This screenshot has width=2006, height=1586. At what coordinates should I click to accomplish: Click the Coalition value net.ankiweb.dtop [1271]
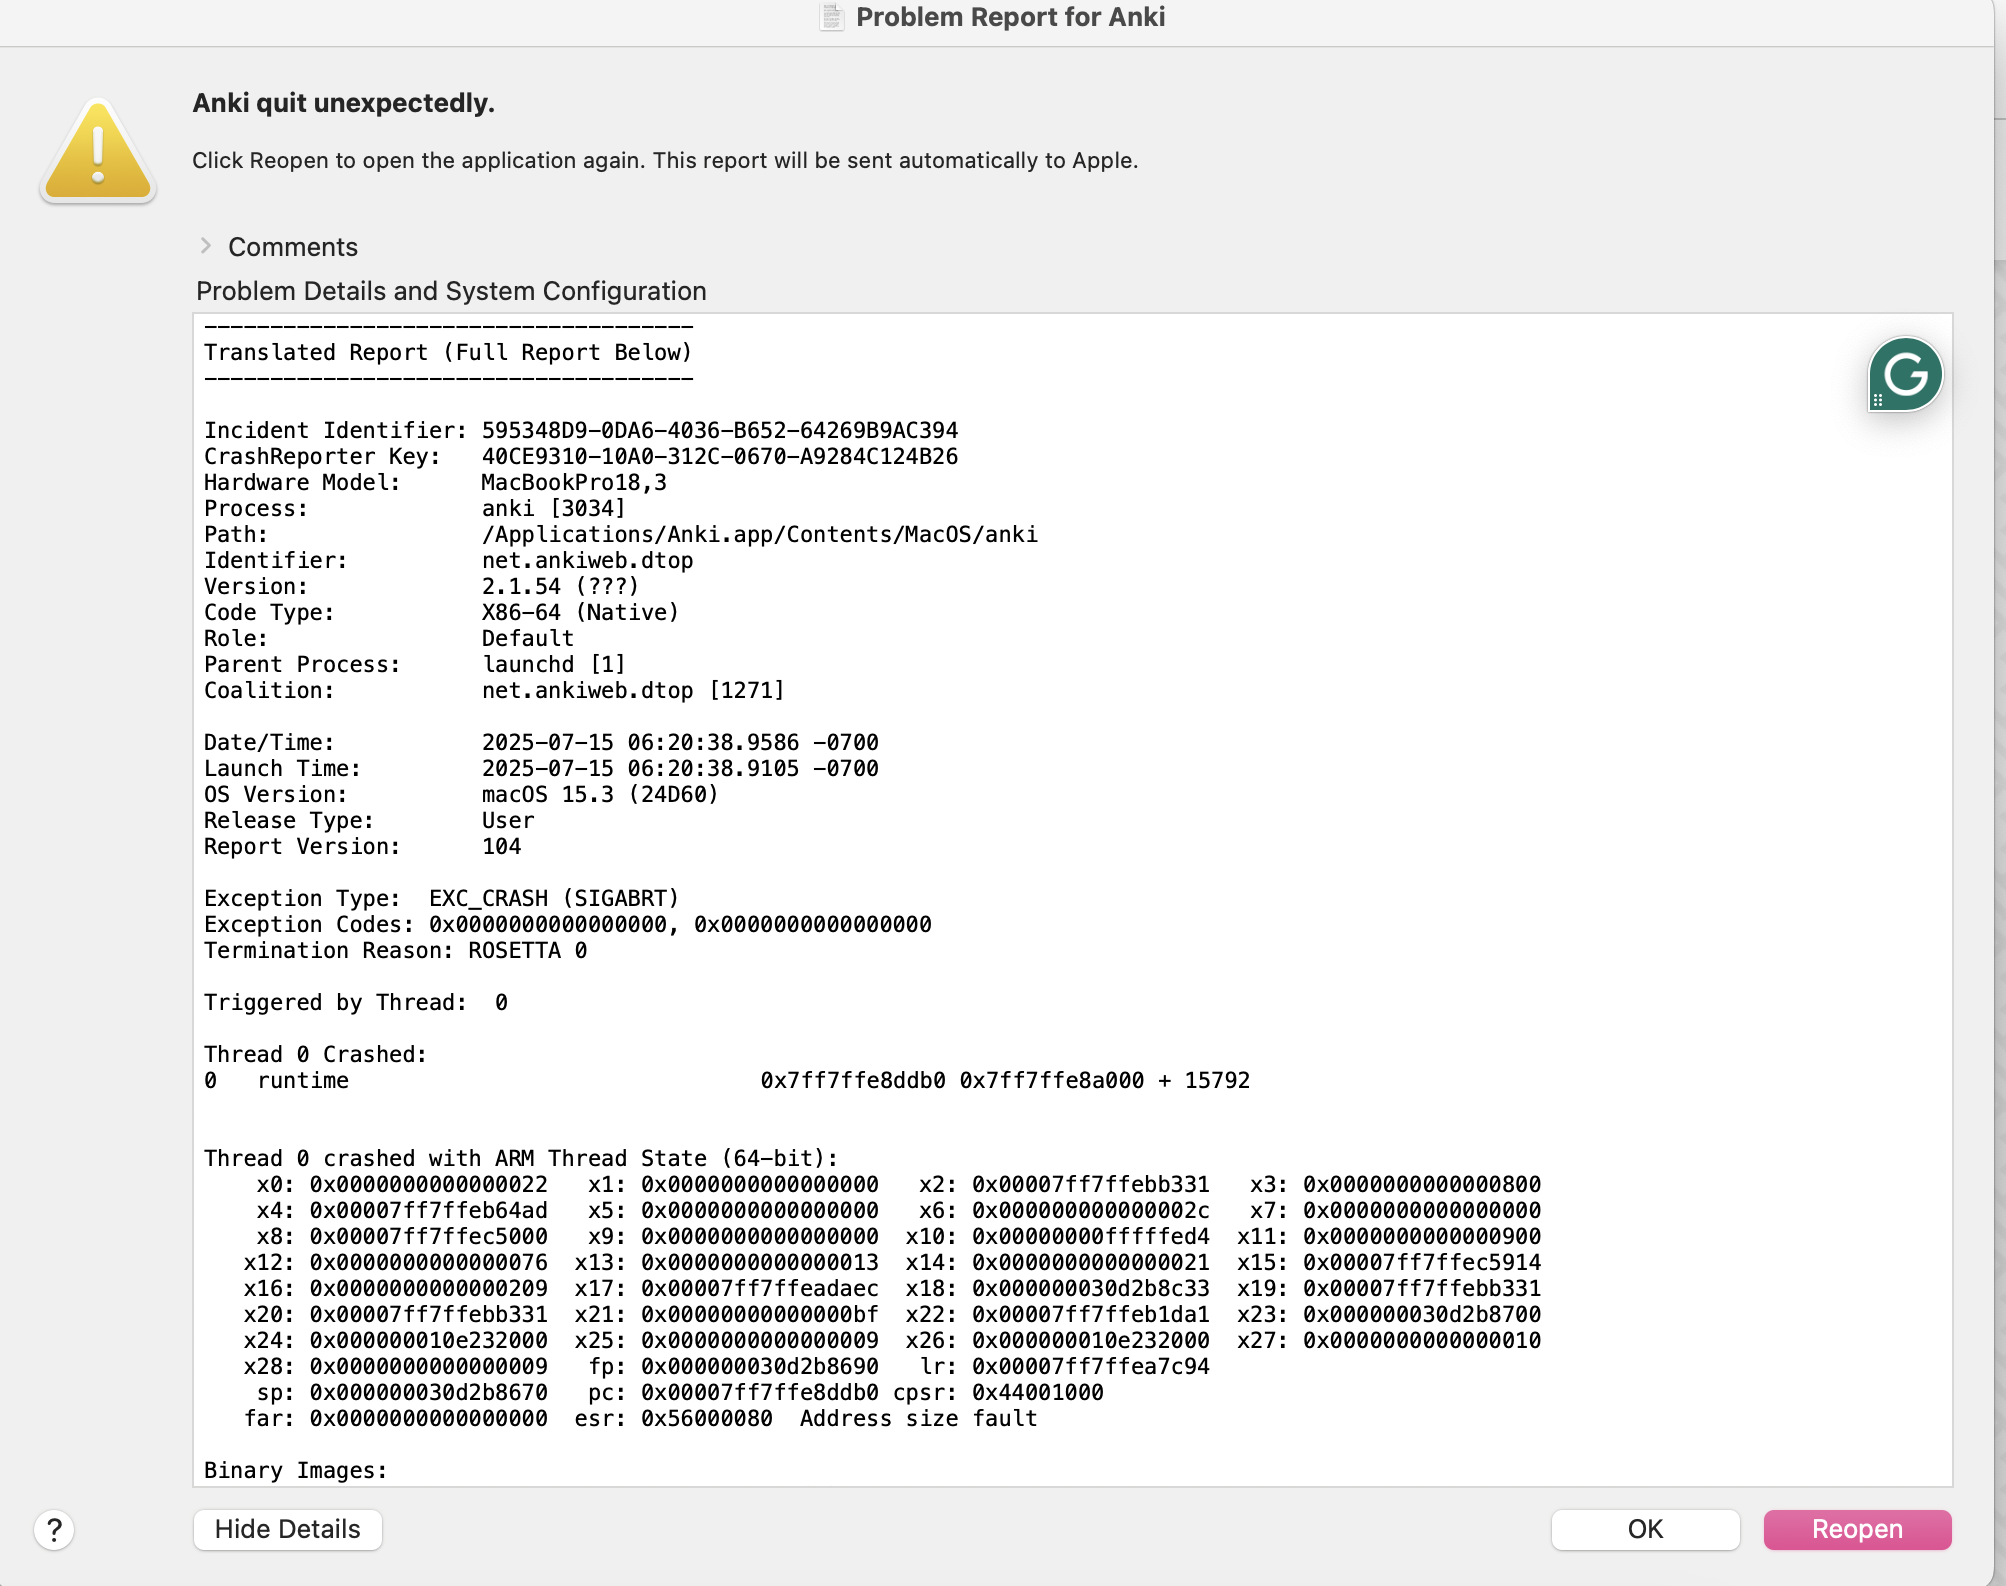[633, 690]
